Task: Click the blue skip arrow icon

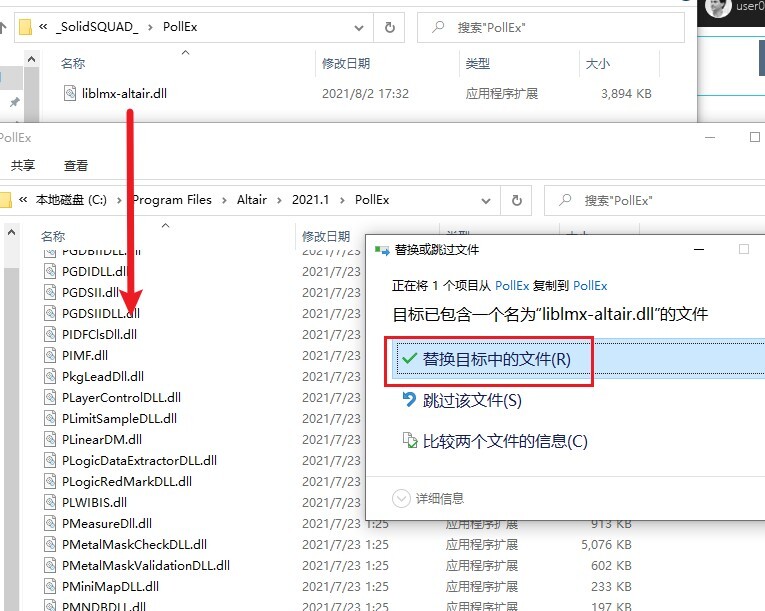Action: tap(408, 400)
